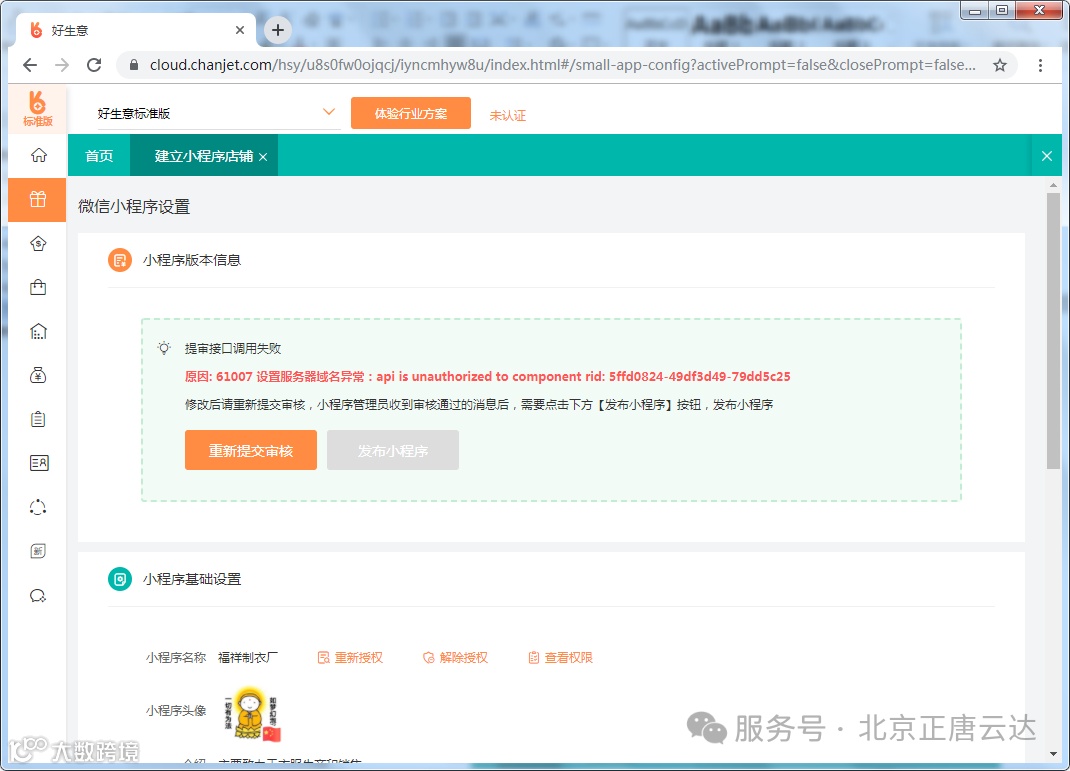The height and width of the screenshot is (771, 1070).
Task: Click the 福祥制衣厂 name text
Action: [x=248, y=658]
